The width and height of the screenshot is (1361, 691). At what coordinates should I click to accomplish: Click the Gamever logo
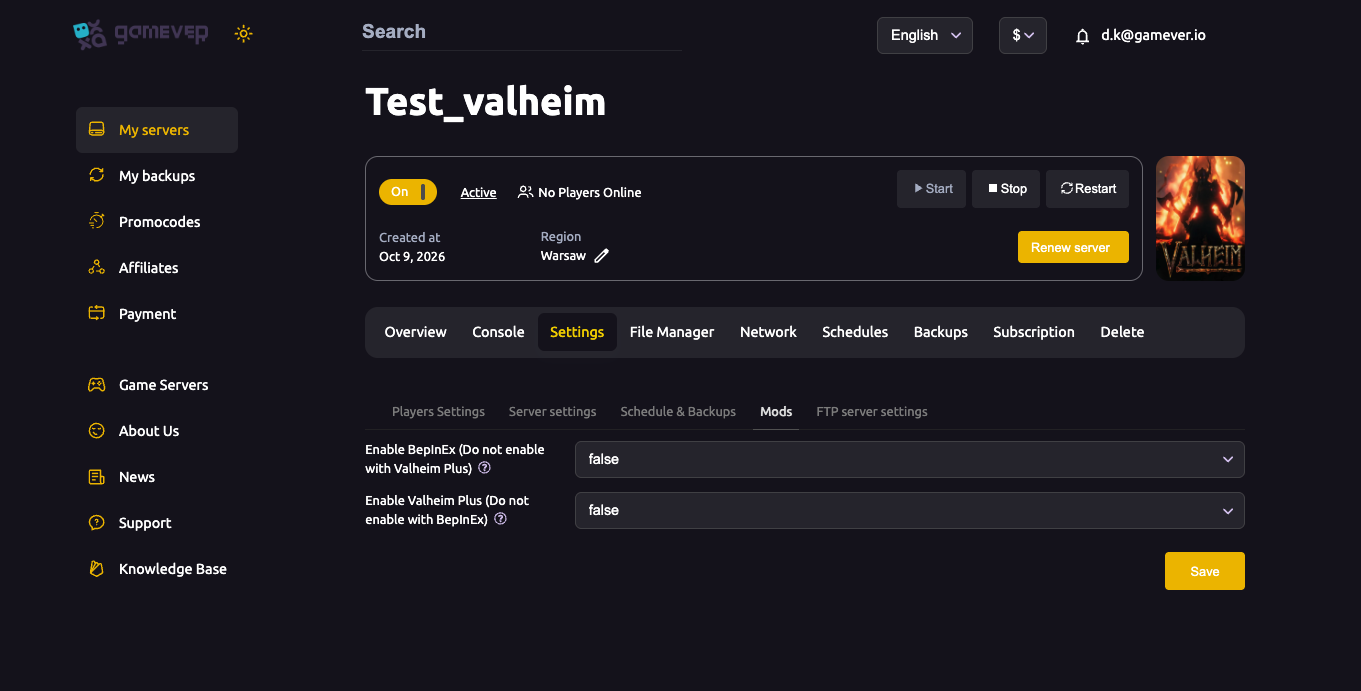(141, 34)
